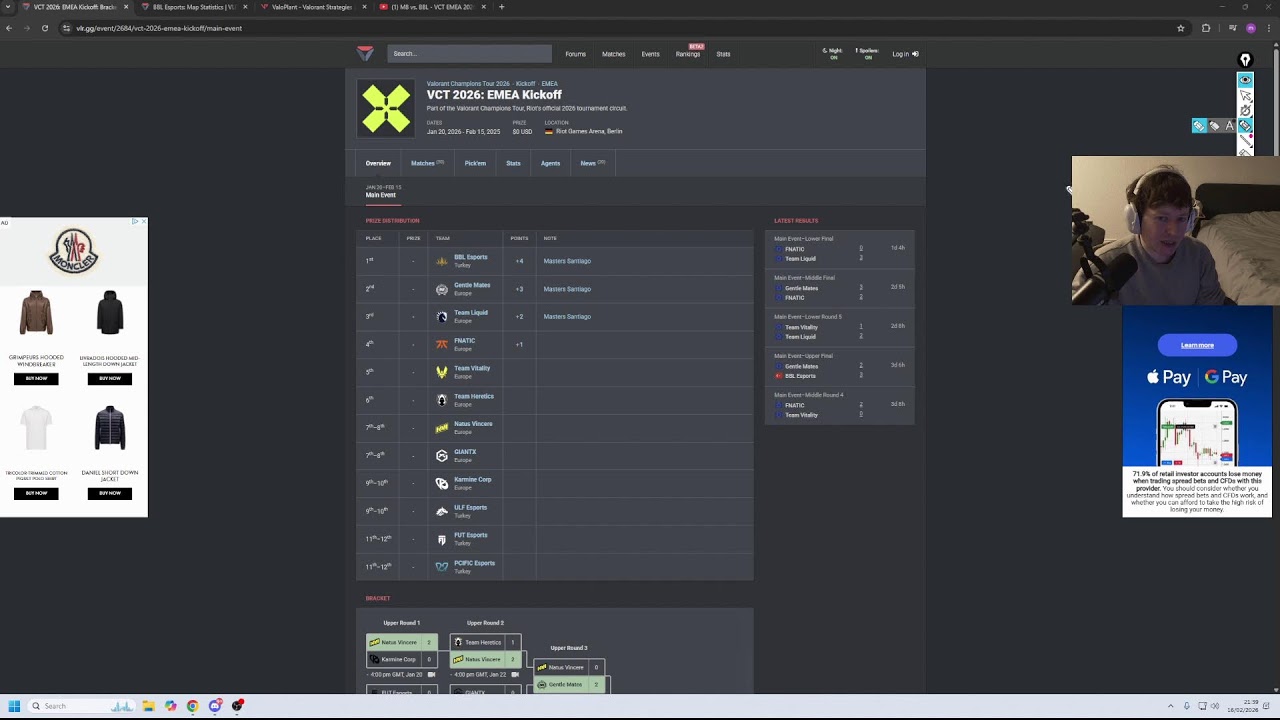Click the Log in link
This screenshot has width=1280, height=720.
(x=905, y=54)
